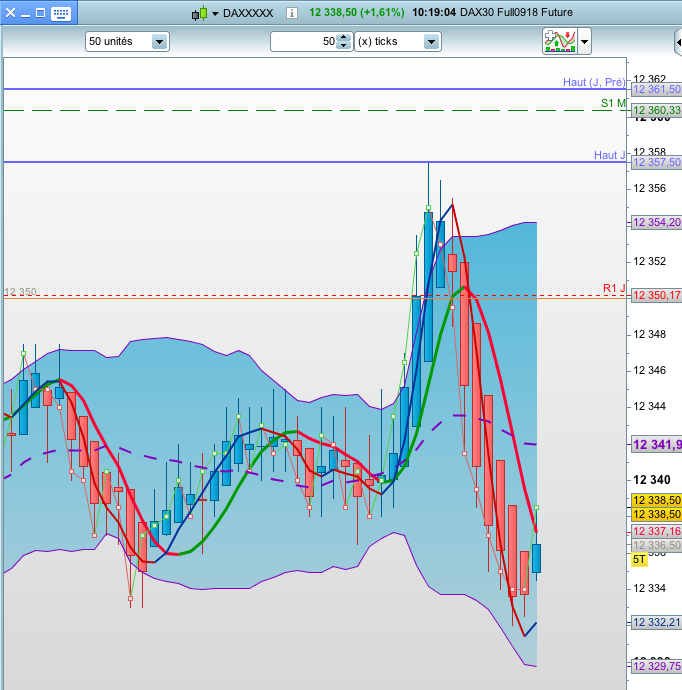The height and width of the screenshot is (690, 682).
Task: Decrease tick value with down stepper arrow
Action: [x=344, y=46]
